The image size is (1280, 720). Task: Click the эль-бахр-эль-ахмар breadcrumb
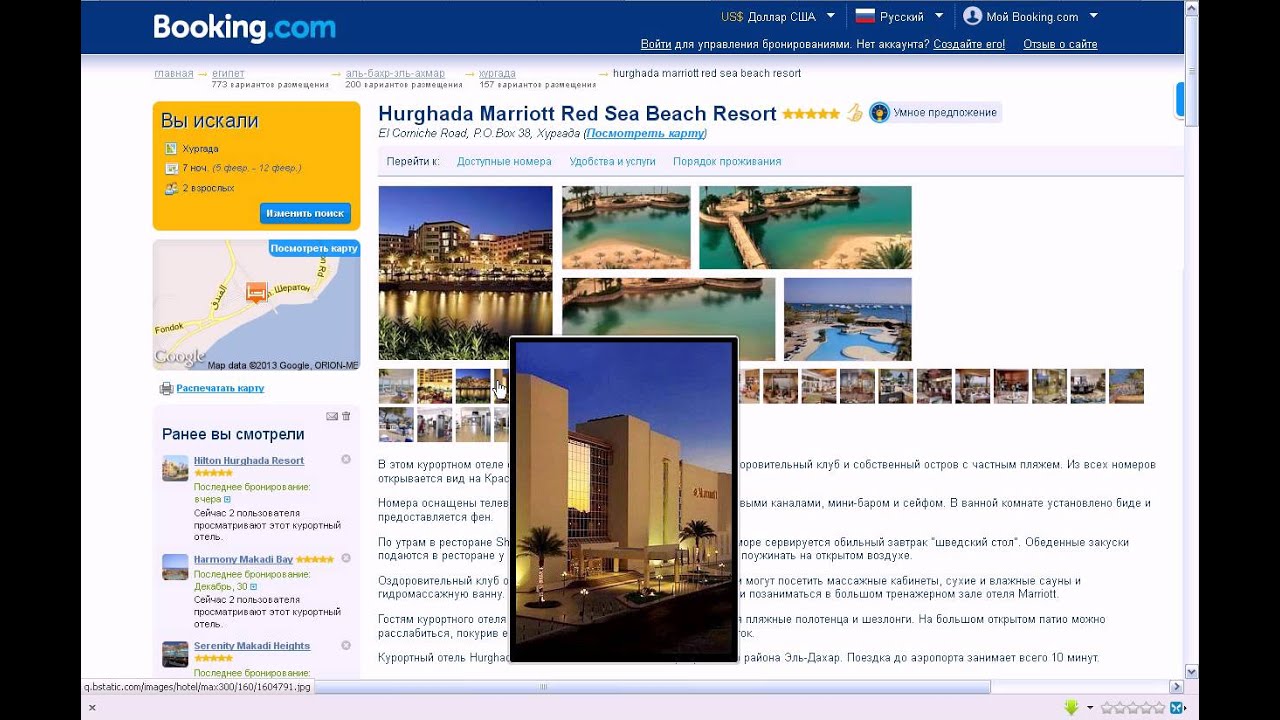click(395, 73)
